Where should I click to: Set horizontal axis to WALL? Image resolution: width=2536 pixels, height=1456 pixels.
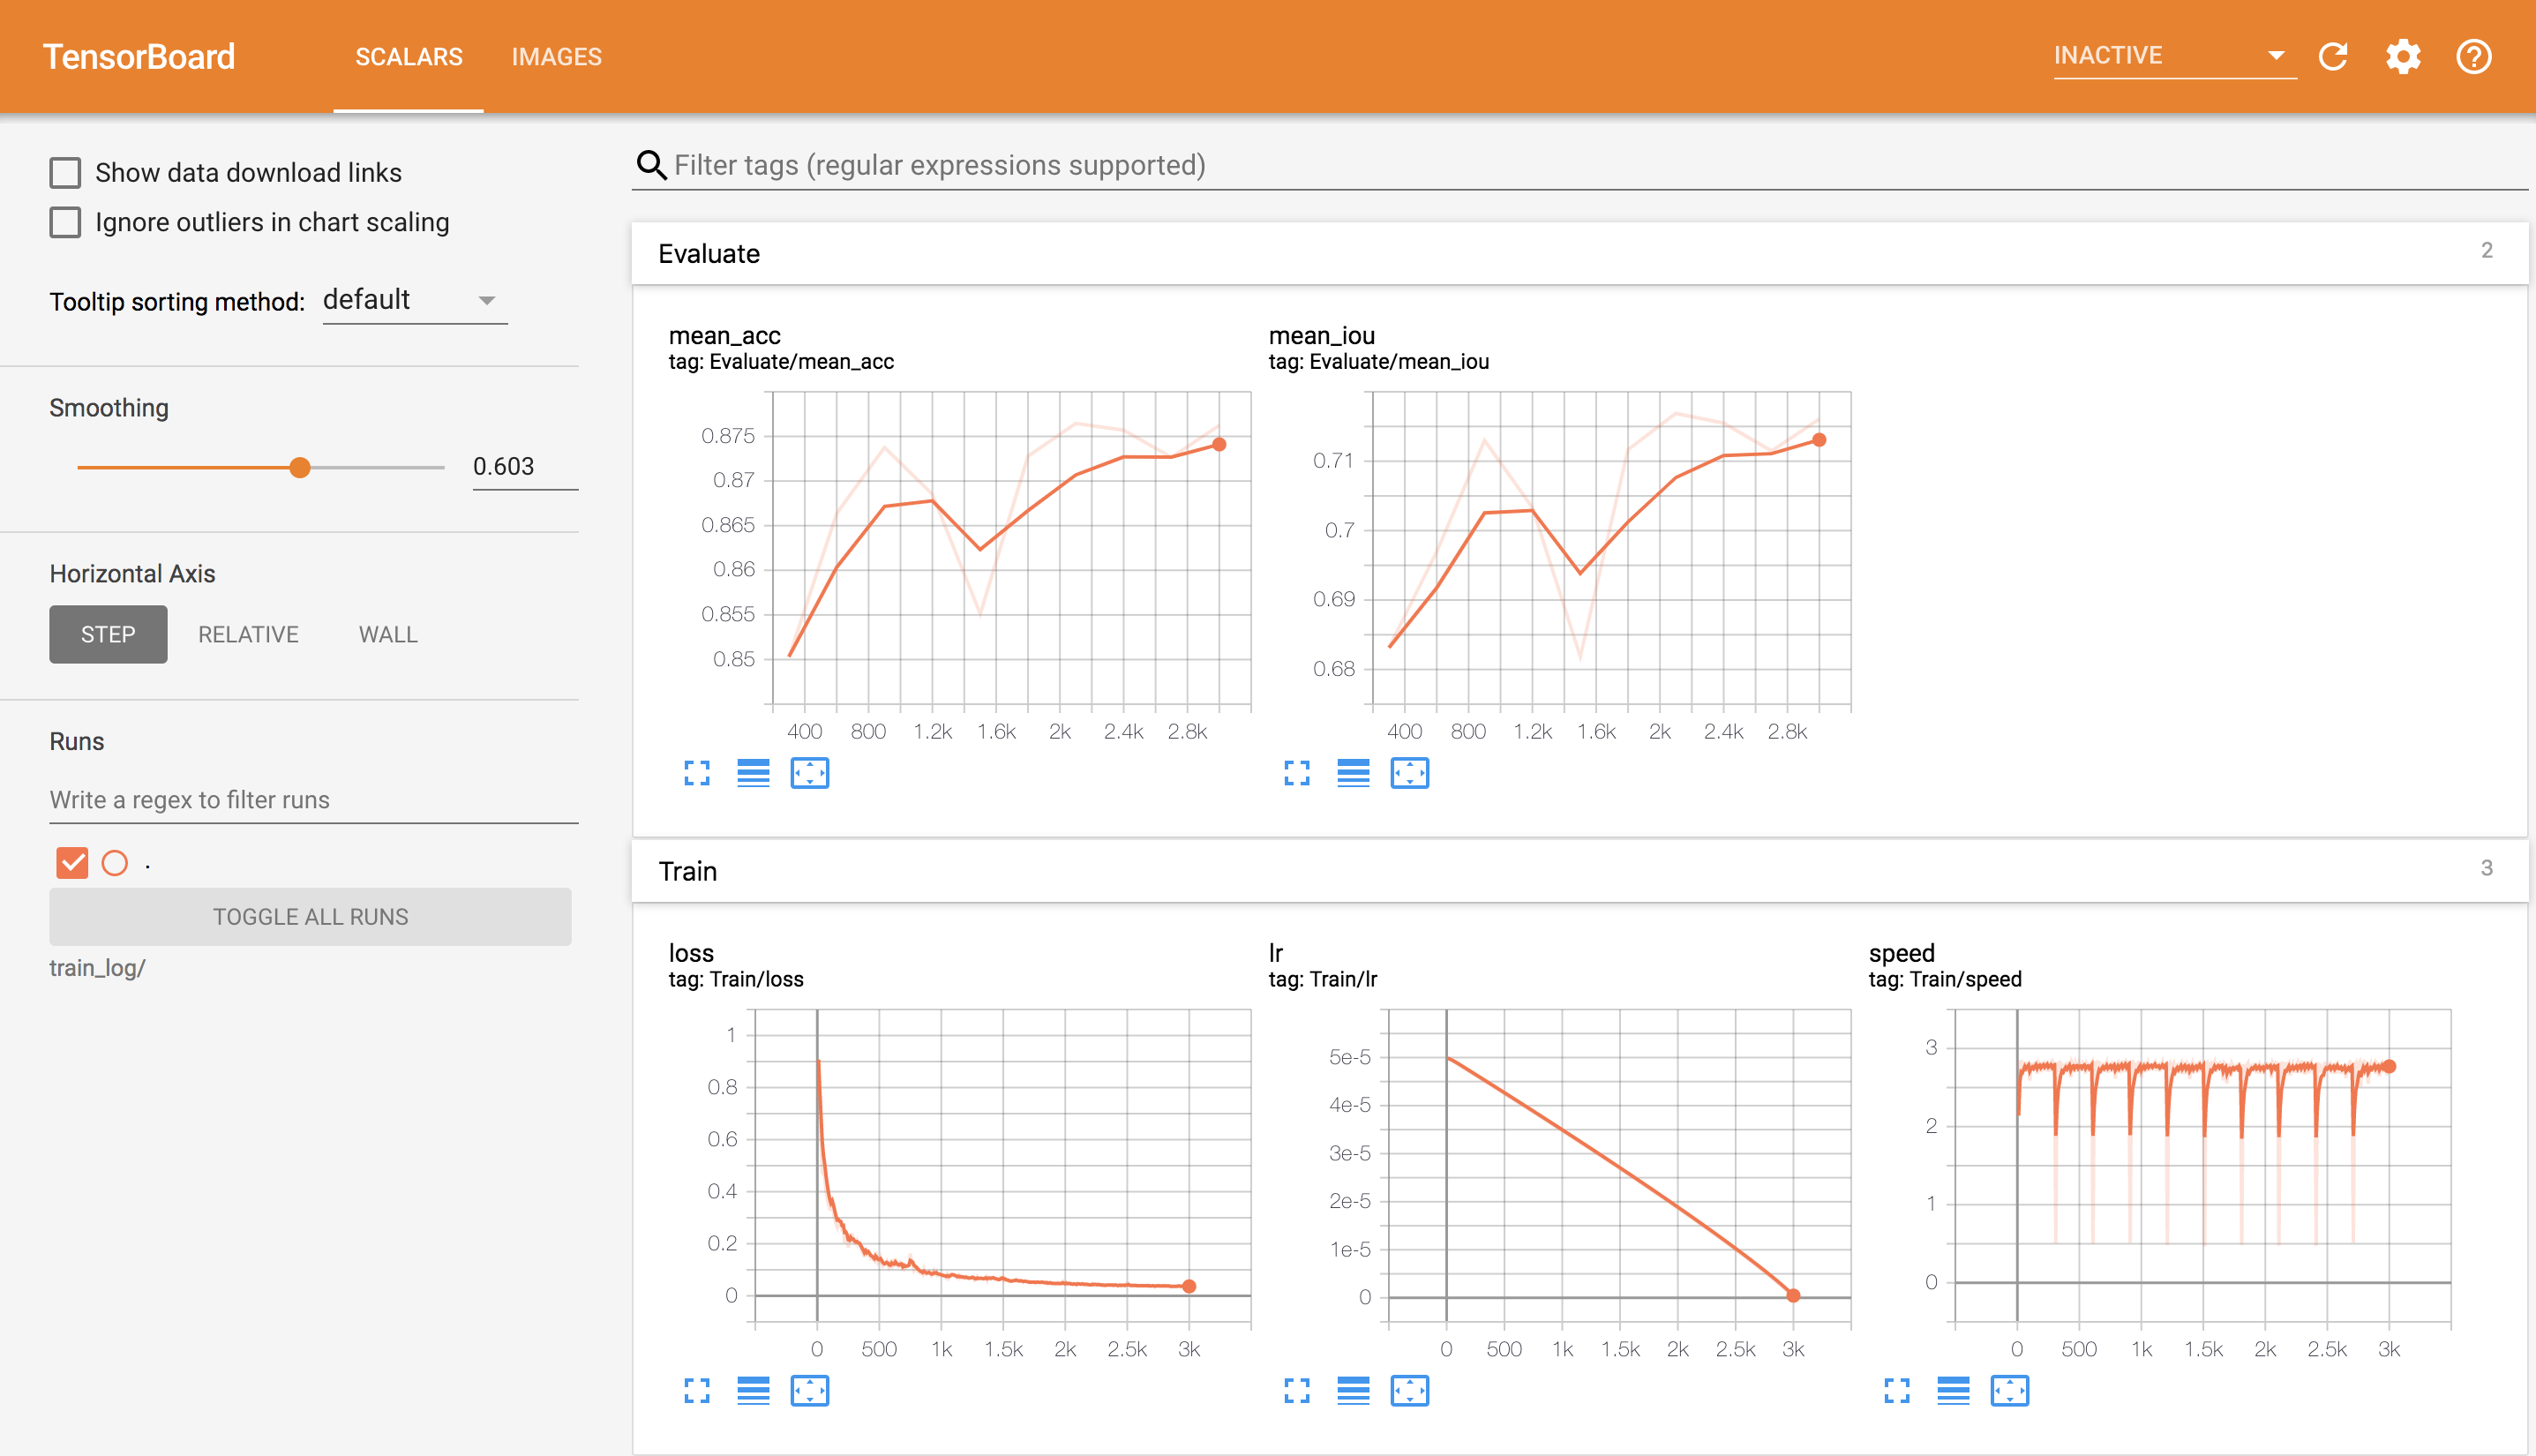tap(388, 634)
